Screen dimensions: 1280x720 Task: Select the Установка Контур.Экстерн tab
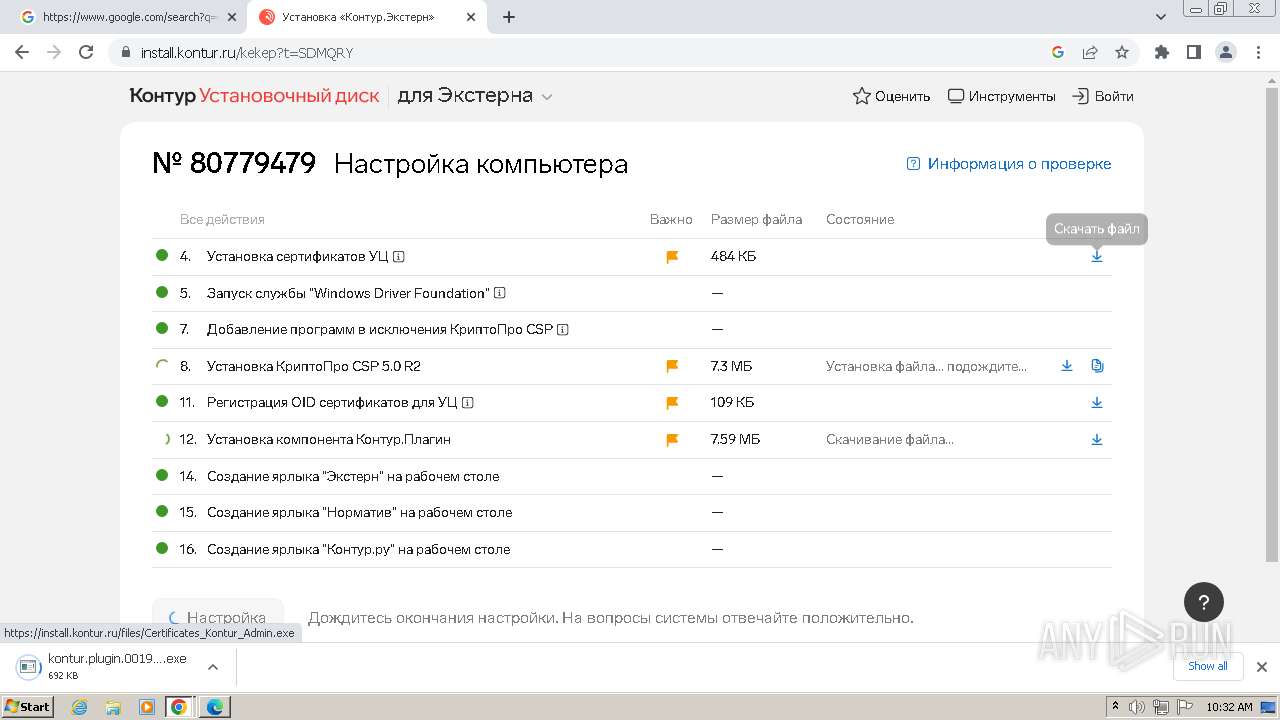(358, 17)
